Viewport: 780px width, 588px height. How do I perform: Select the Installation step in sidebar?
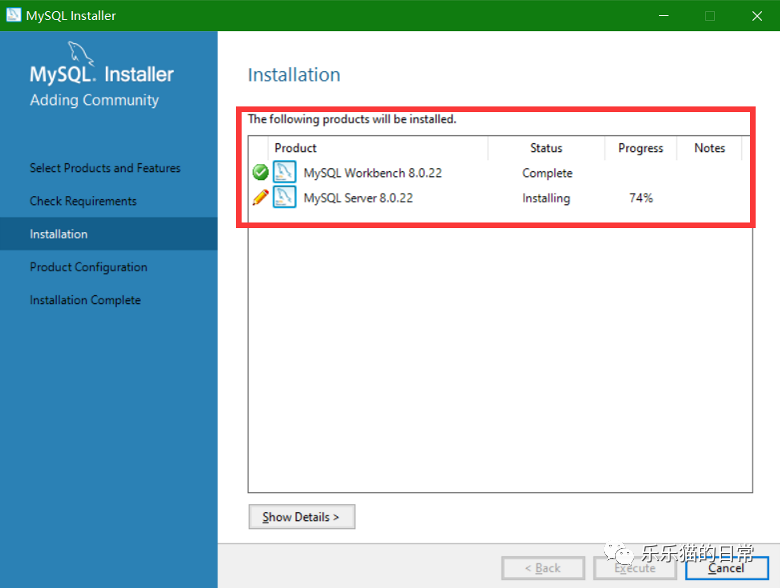coord(108,234)
